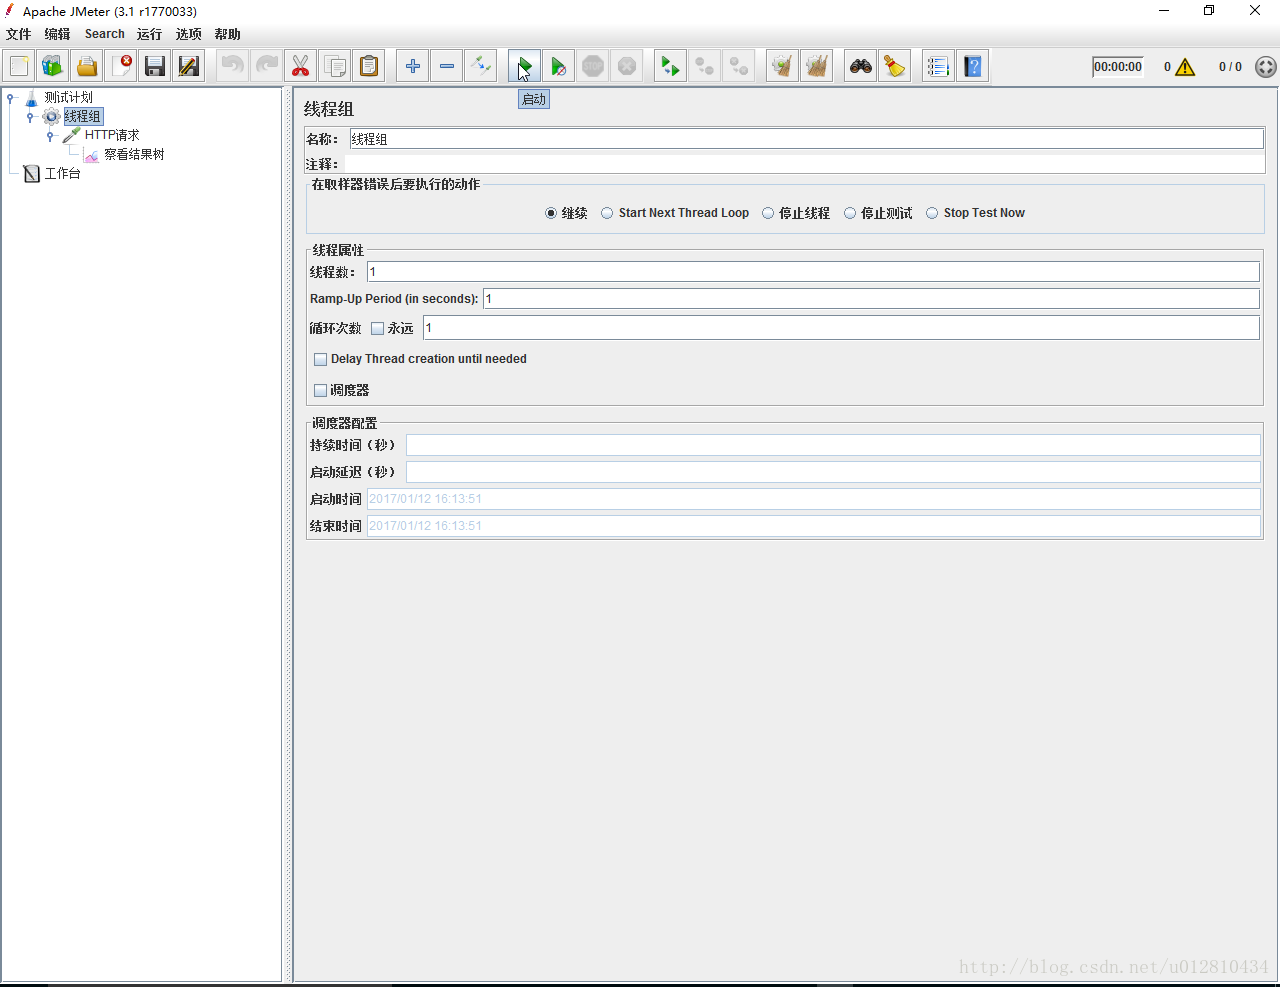Click the Undo arrow icon
This screenshot has height=987, width=1280.
pyautogui.click(x=233, y=66)
